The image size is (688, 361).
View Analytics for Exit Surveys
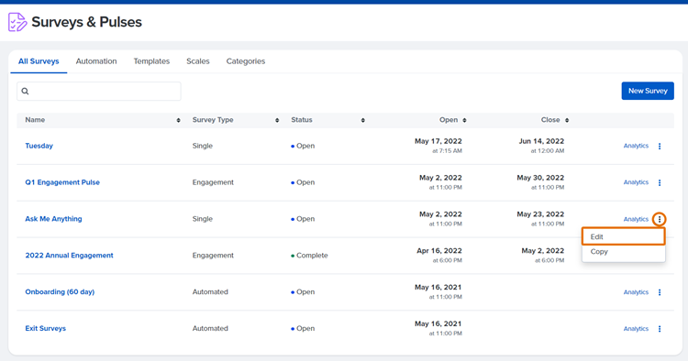click(636, 329)
